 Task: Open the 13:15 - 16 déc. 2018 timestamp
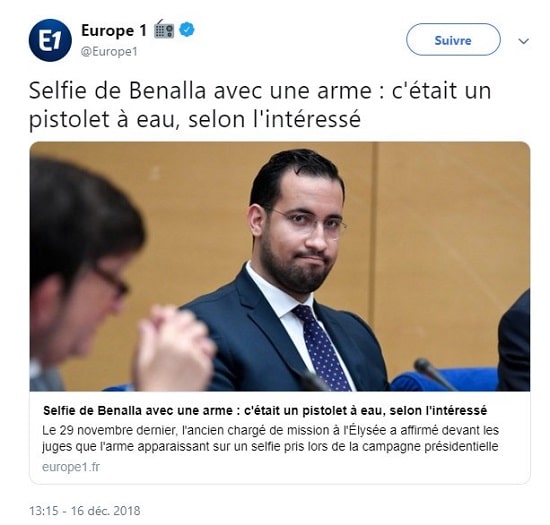pyautogui.click(x=85, y=511)
